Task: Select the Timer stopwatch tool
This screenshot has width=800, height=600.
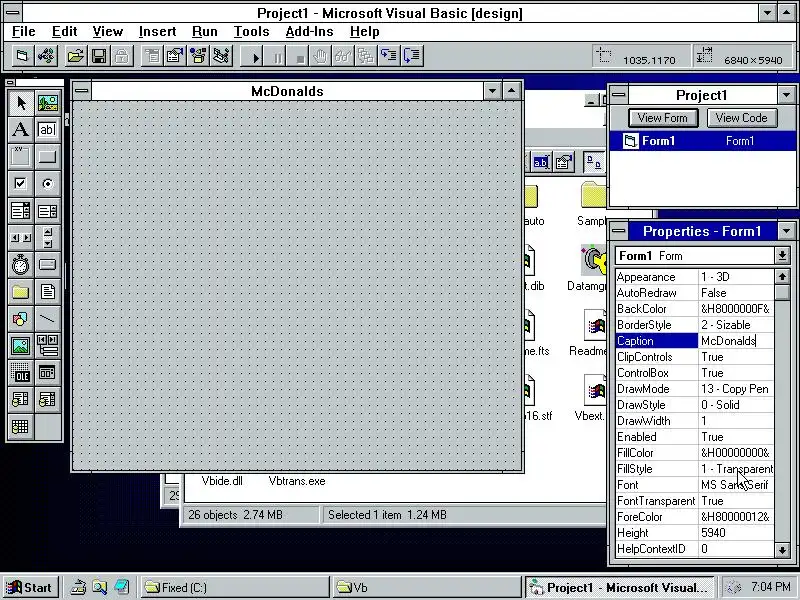Action: pos(20,265)
